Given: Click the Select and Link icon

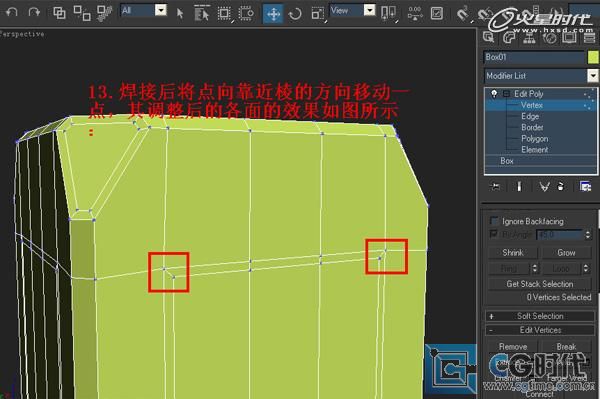Looking at the screenshot, I should (59, 13).
